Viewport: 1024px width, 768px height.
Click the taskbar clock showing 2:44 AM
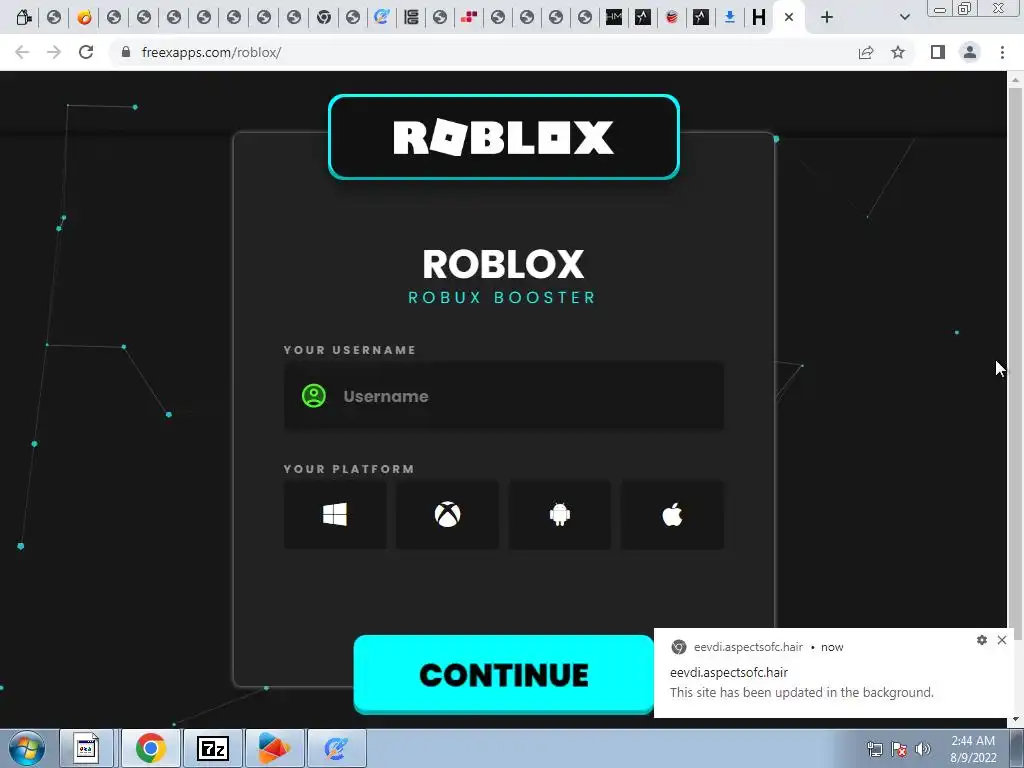click(973, 749)
